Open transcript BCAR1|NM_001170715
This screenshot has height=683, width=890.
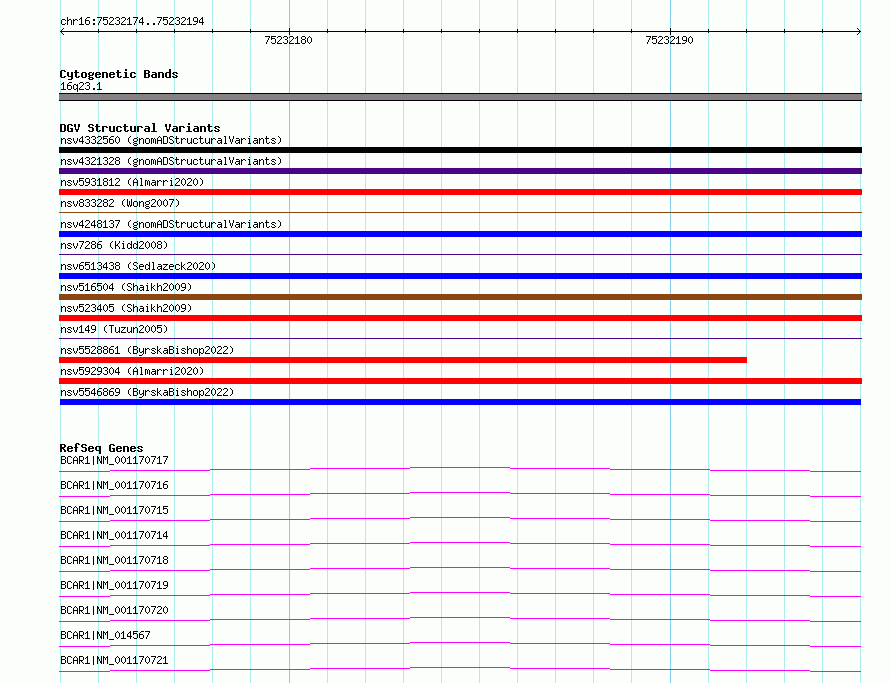click(x=114, y=510)
